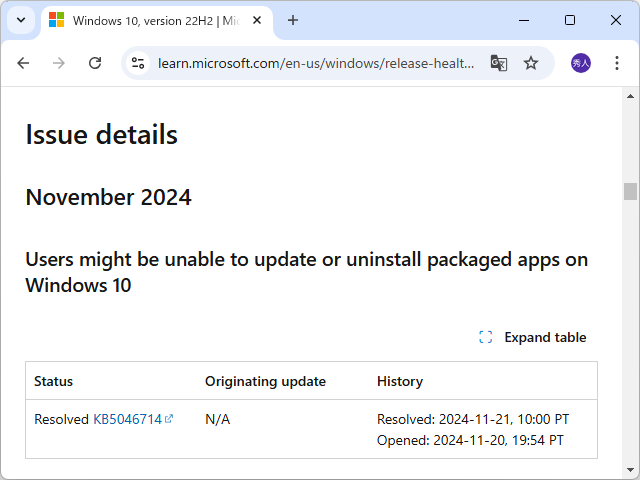
Task: Reload the current page
Action: coord(95,63)
